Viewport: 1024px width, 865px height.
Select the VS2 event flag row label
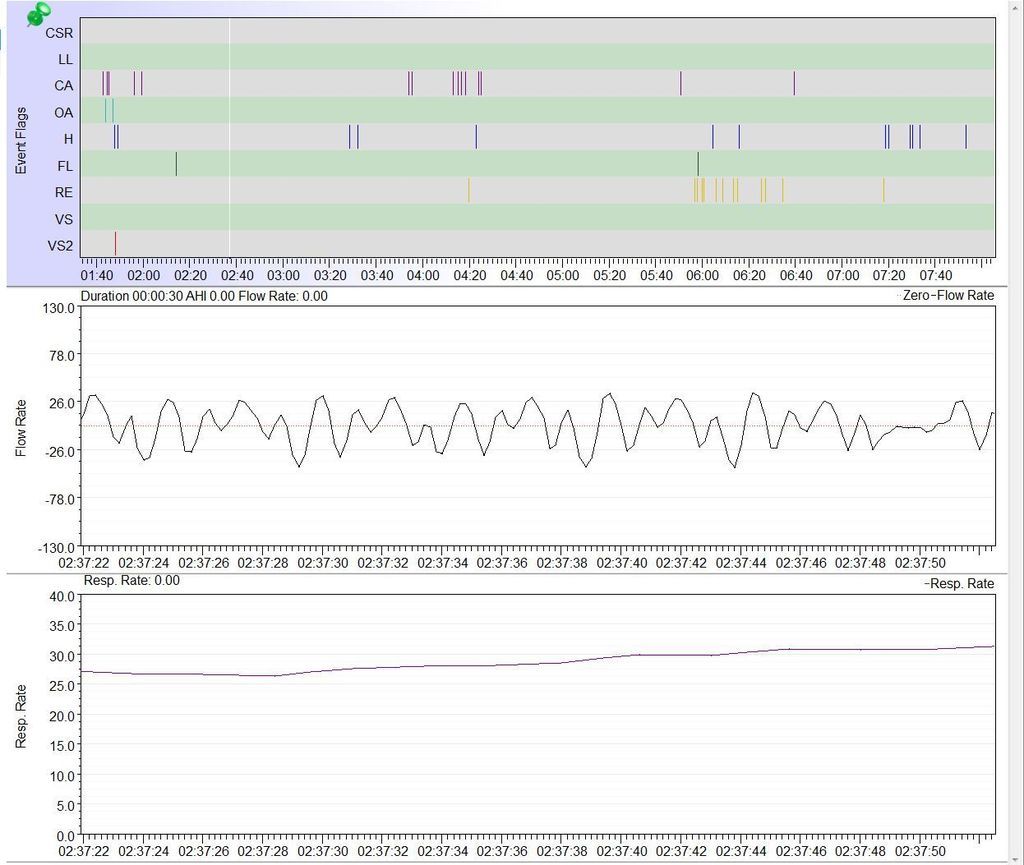60,245
